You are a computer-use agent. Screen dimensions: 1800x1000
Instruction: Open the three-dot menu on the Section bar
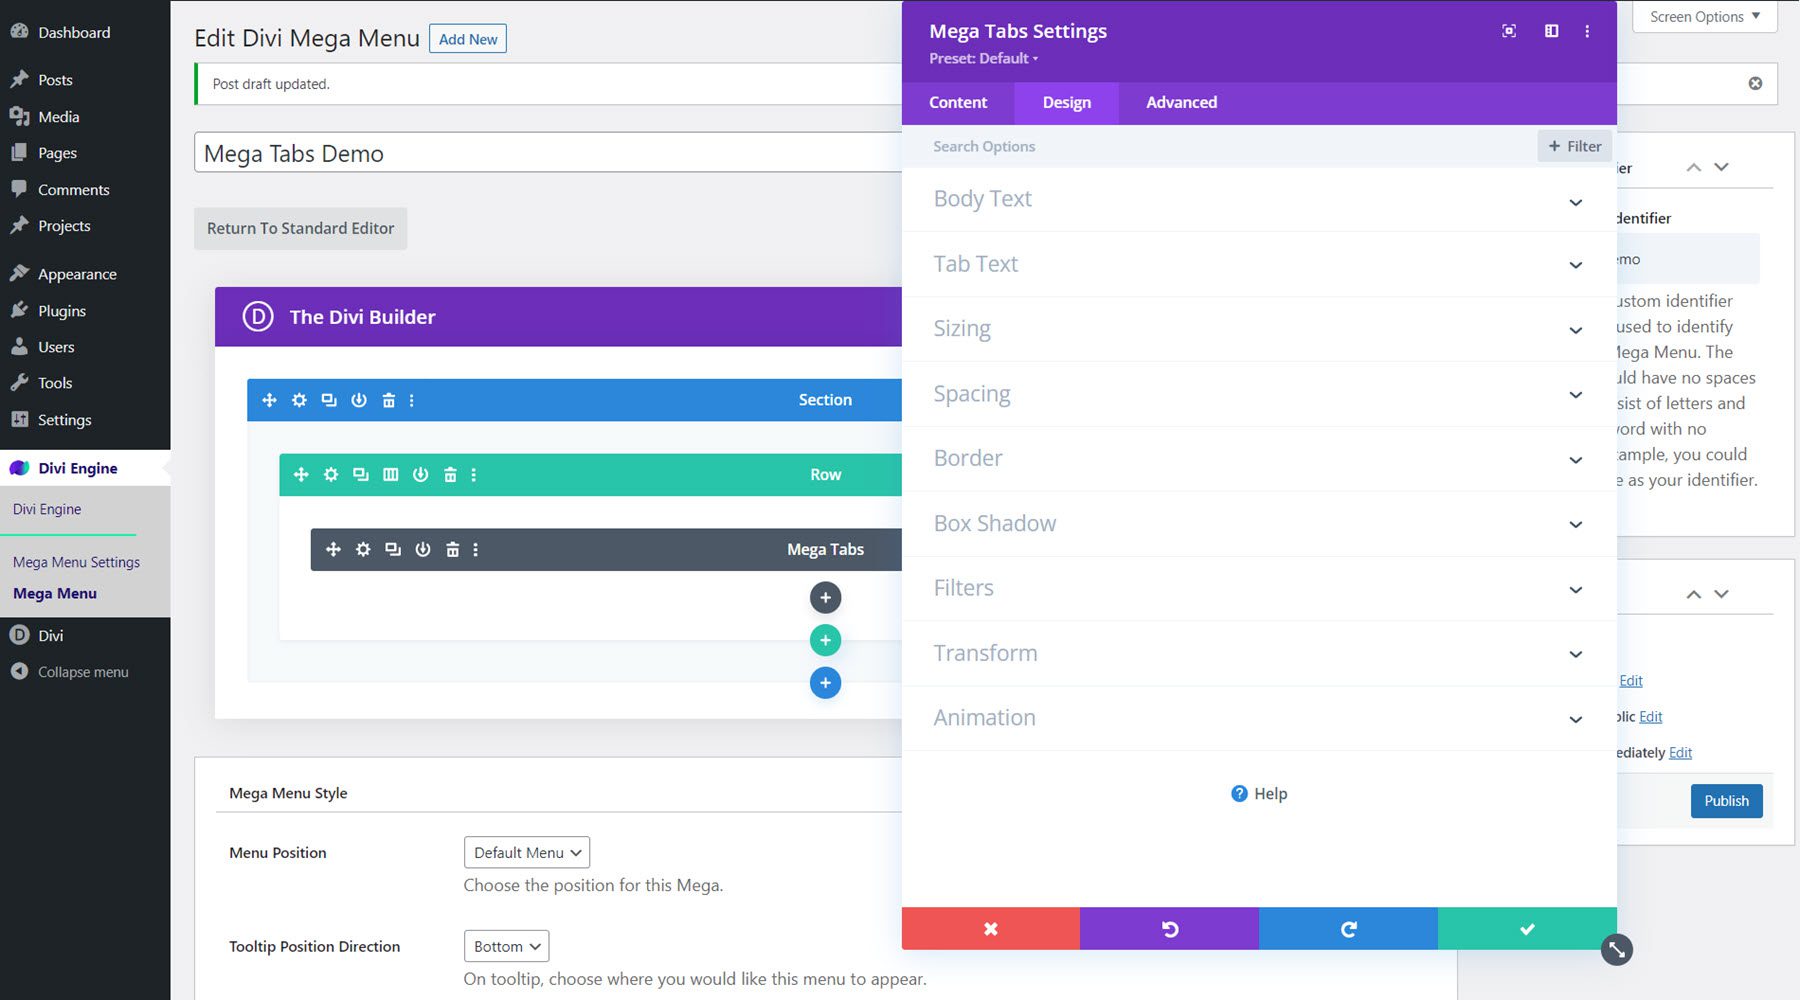[411, 399]
